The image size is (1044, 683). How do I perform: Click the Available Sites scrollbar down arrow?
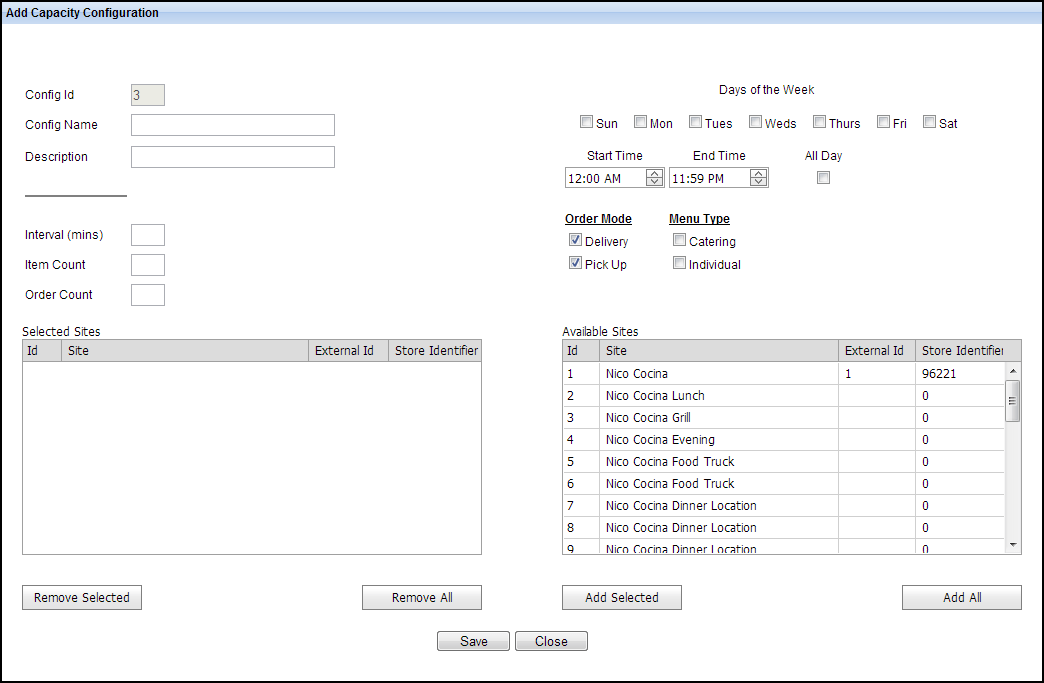[x=1012, y=547]
